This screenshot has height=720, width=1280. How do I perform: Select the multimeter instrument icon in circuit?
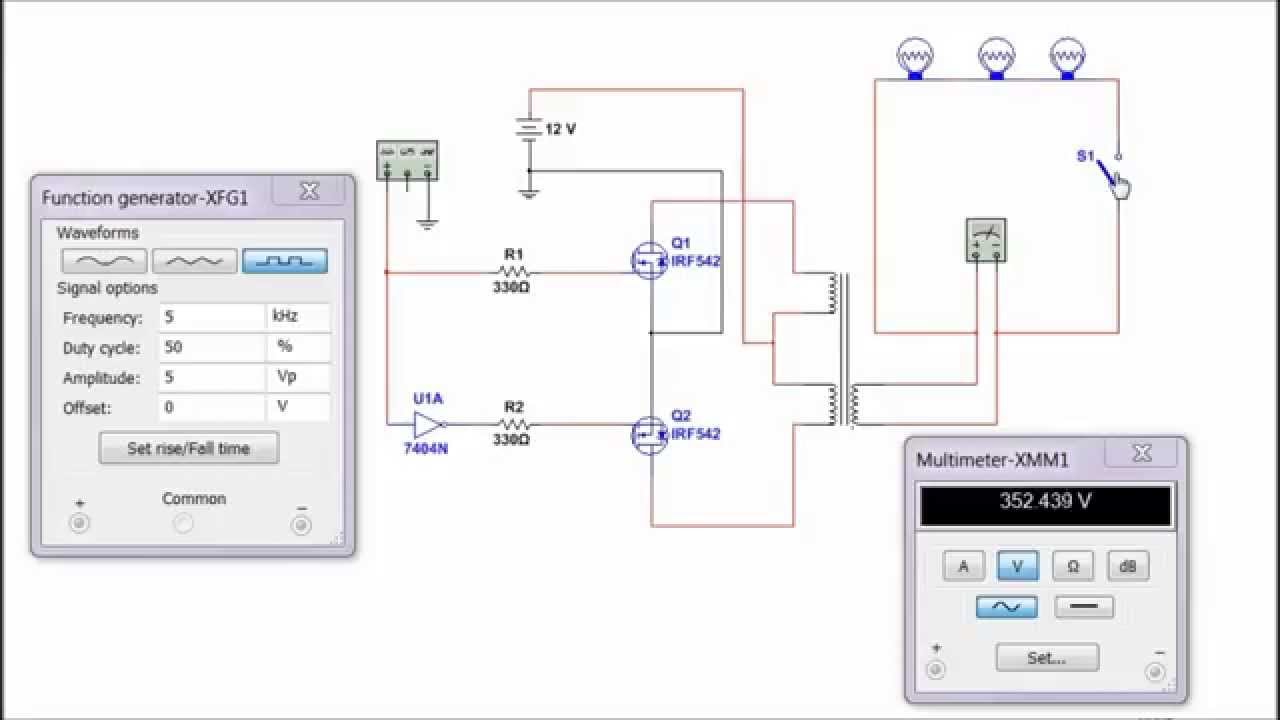click(x=986, y=240)
